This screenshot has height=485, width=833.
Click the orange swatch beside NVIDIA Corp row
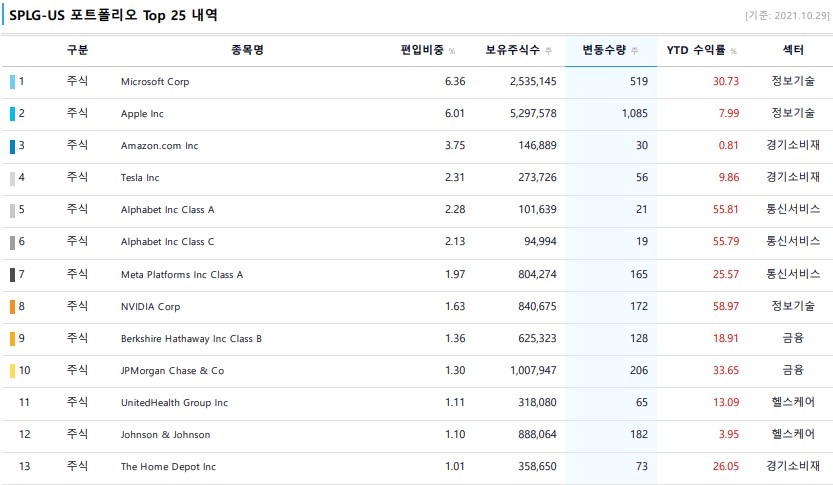(12, 307)
